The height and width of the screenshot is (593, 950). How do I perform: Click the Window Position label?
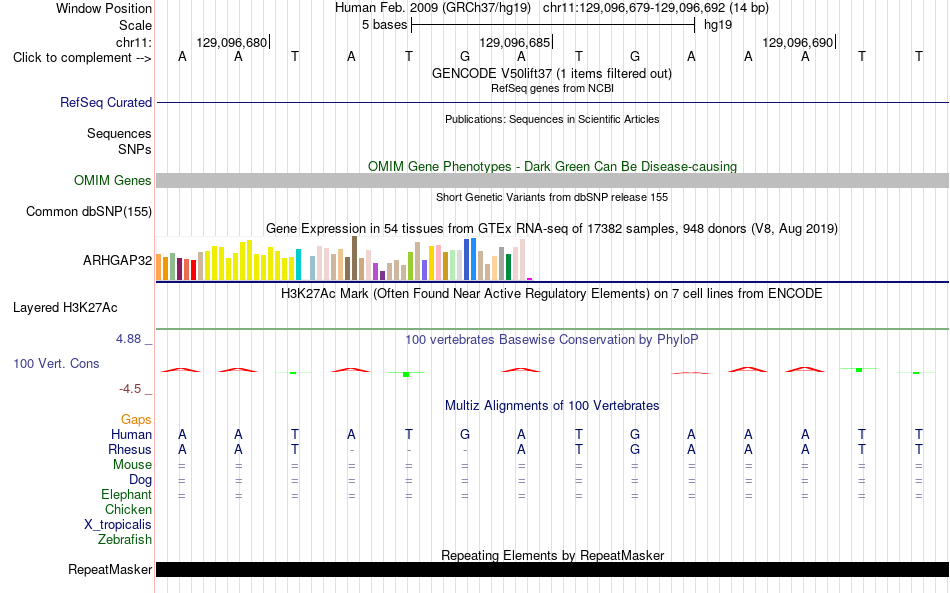point(104,8)
